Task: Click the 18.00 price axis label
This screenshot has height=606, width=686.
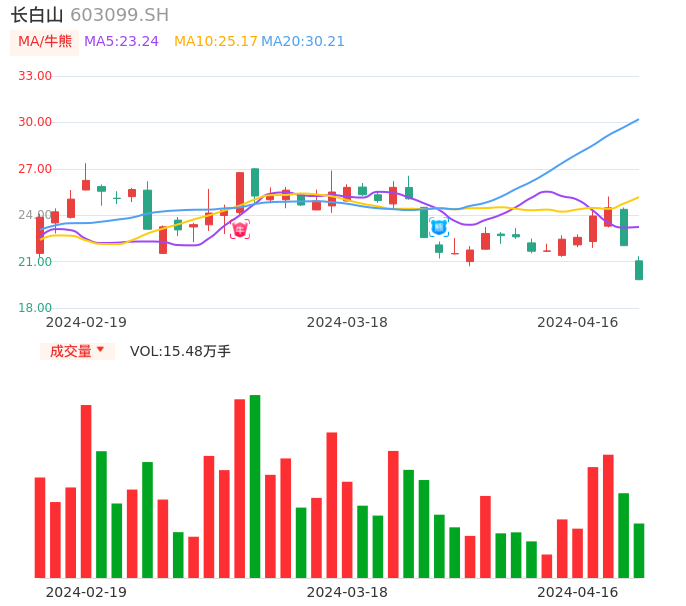Action: (35, 308)
